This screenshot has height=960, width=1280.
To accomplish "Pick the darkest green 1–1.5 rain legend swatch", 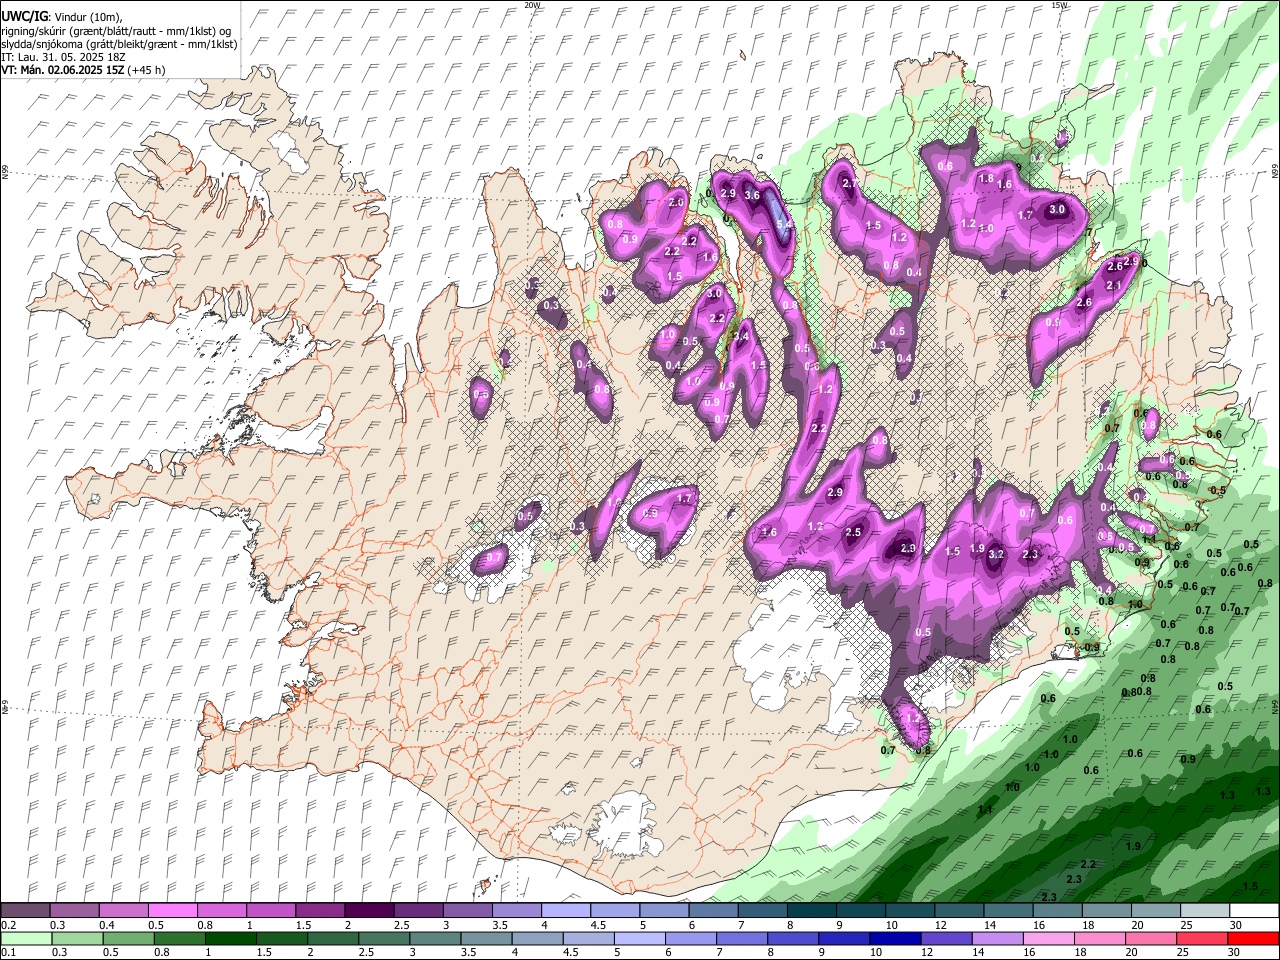I will [230, 938].
